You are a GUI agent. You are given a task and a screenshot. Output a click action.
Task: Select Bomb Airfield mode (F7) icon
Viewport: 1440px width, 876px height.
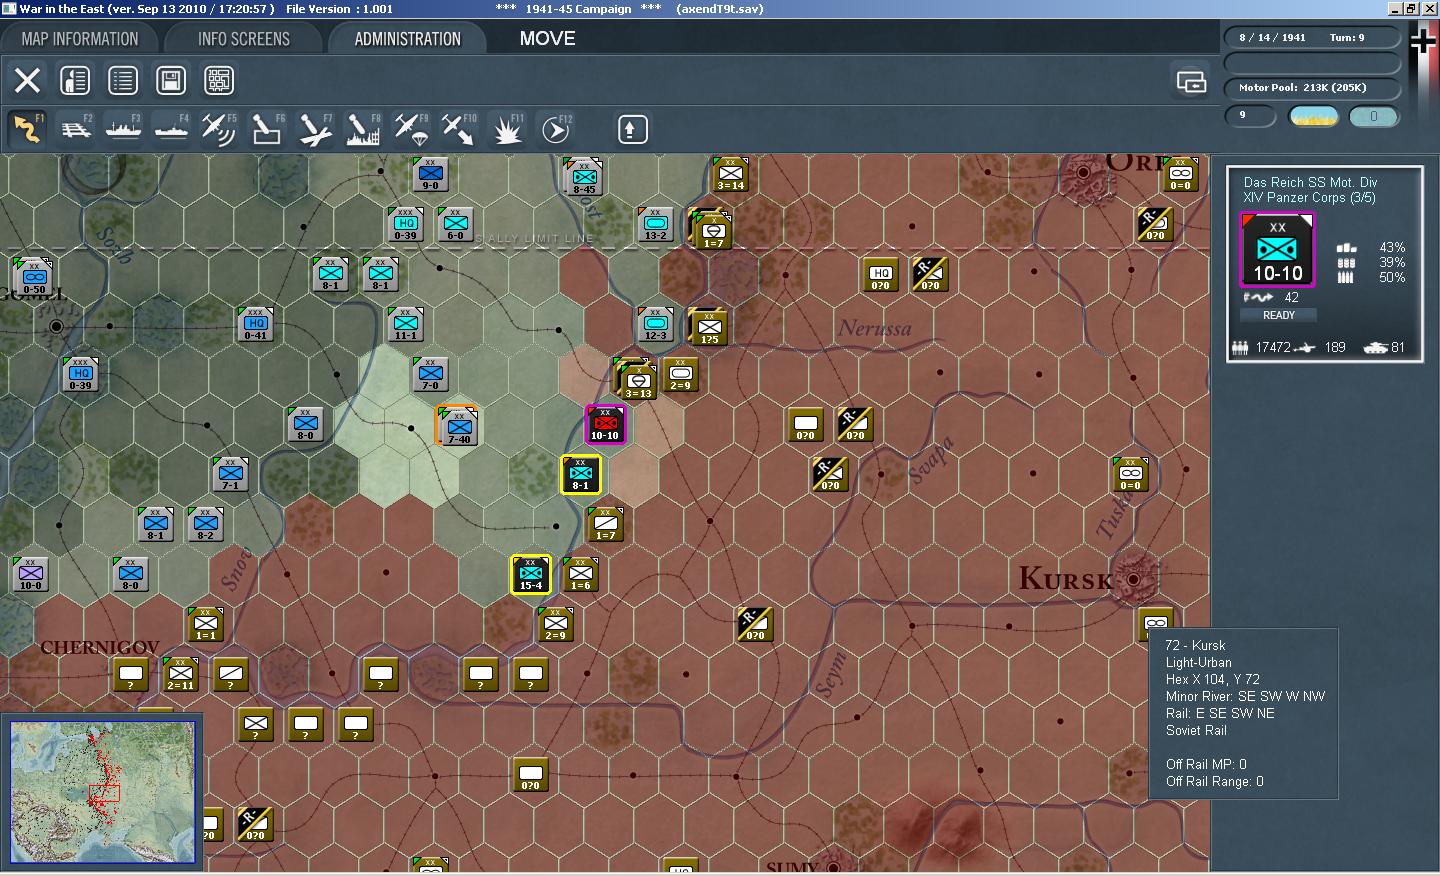coord(315,129)
